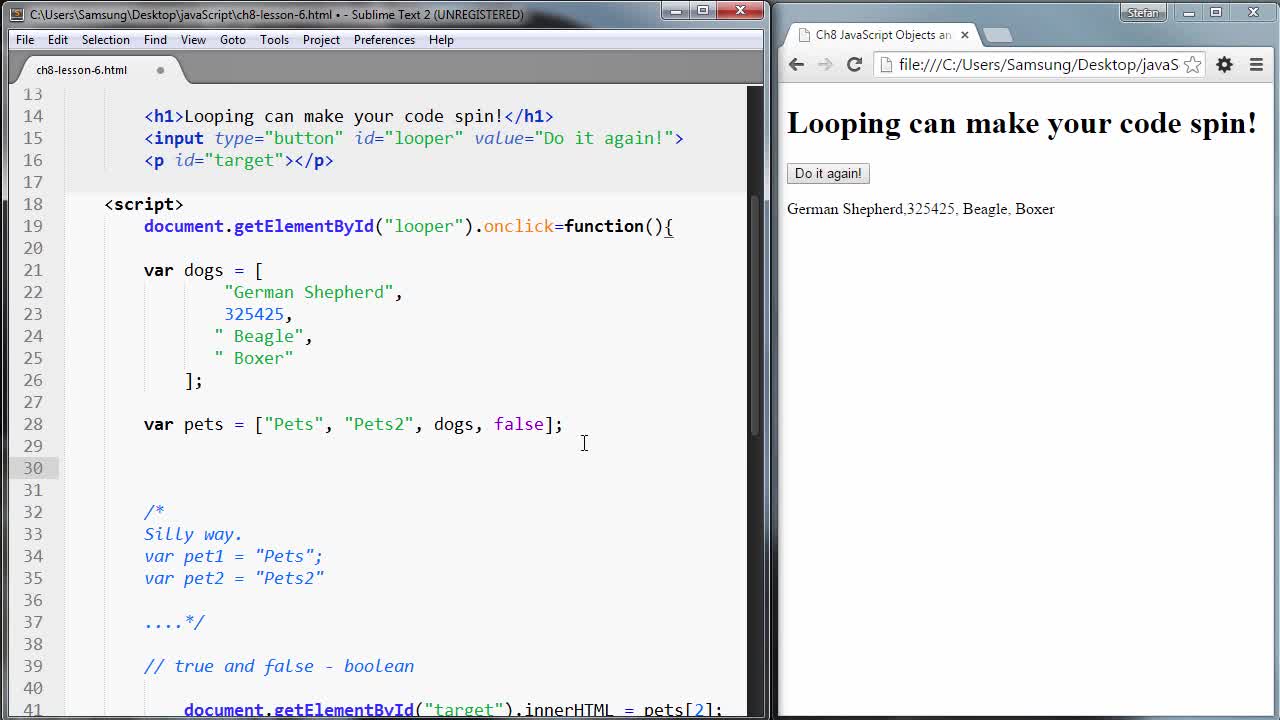The width and height of the screenshot is (1280, 720).
Task: Open the Project menu
Action: pos(321,40)
